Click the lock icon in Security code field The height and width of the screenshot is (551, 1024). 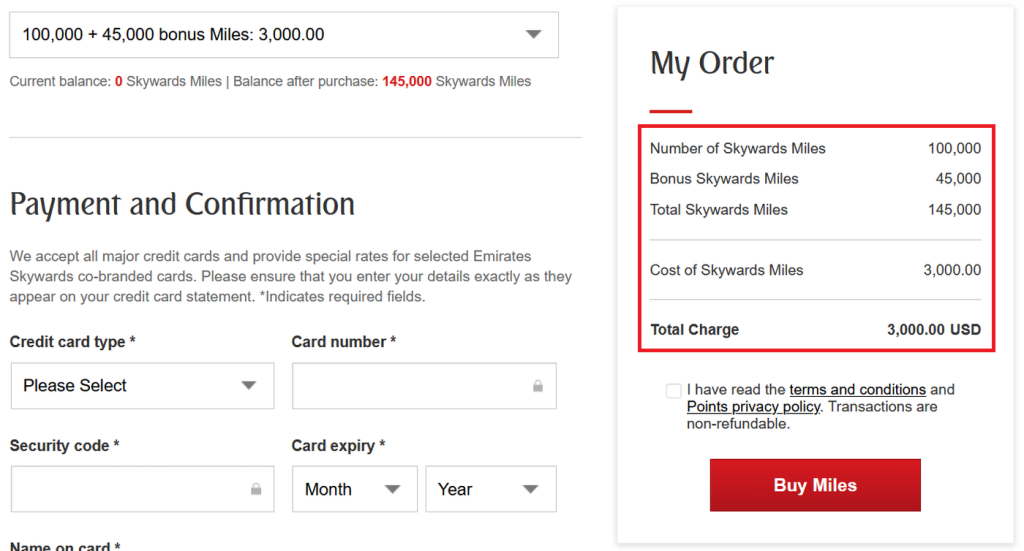(x=256, y=490)
